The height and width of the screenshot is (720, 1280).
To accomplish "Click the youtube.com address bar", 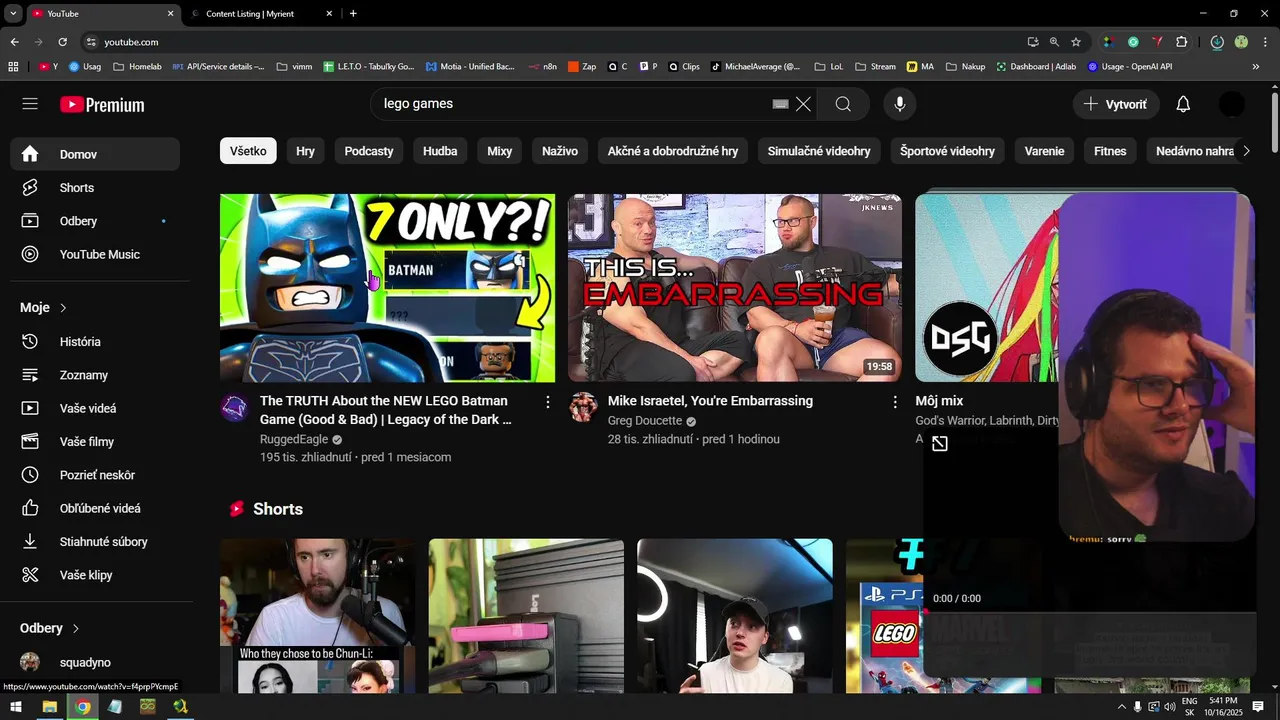I will [550, 42].
